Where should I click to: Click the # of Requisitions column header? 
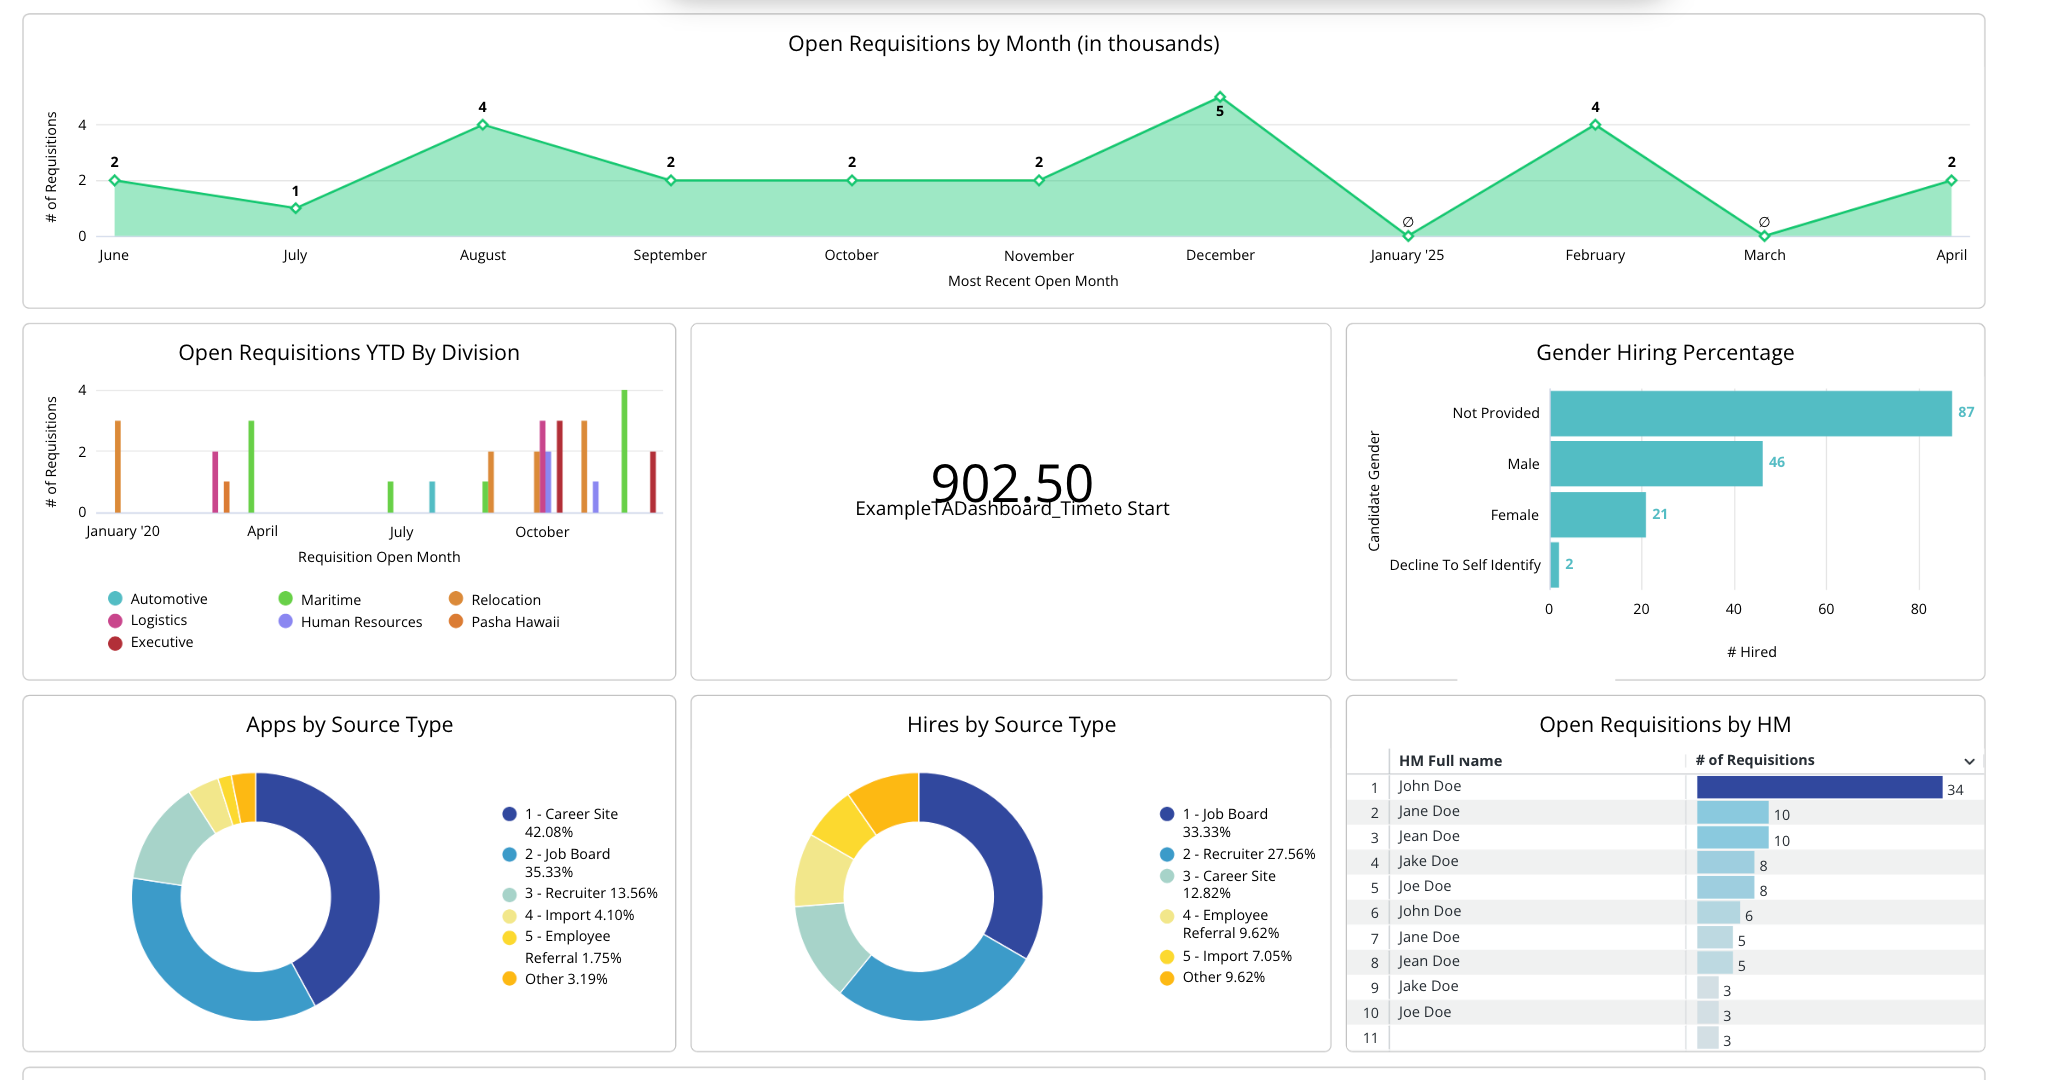pyautogui.click(x=1755, y=760)
